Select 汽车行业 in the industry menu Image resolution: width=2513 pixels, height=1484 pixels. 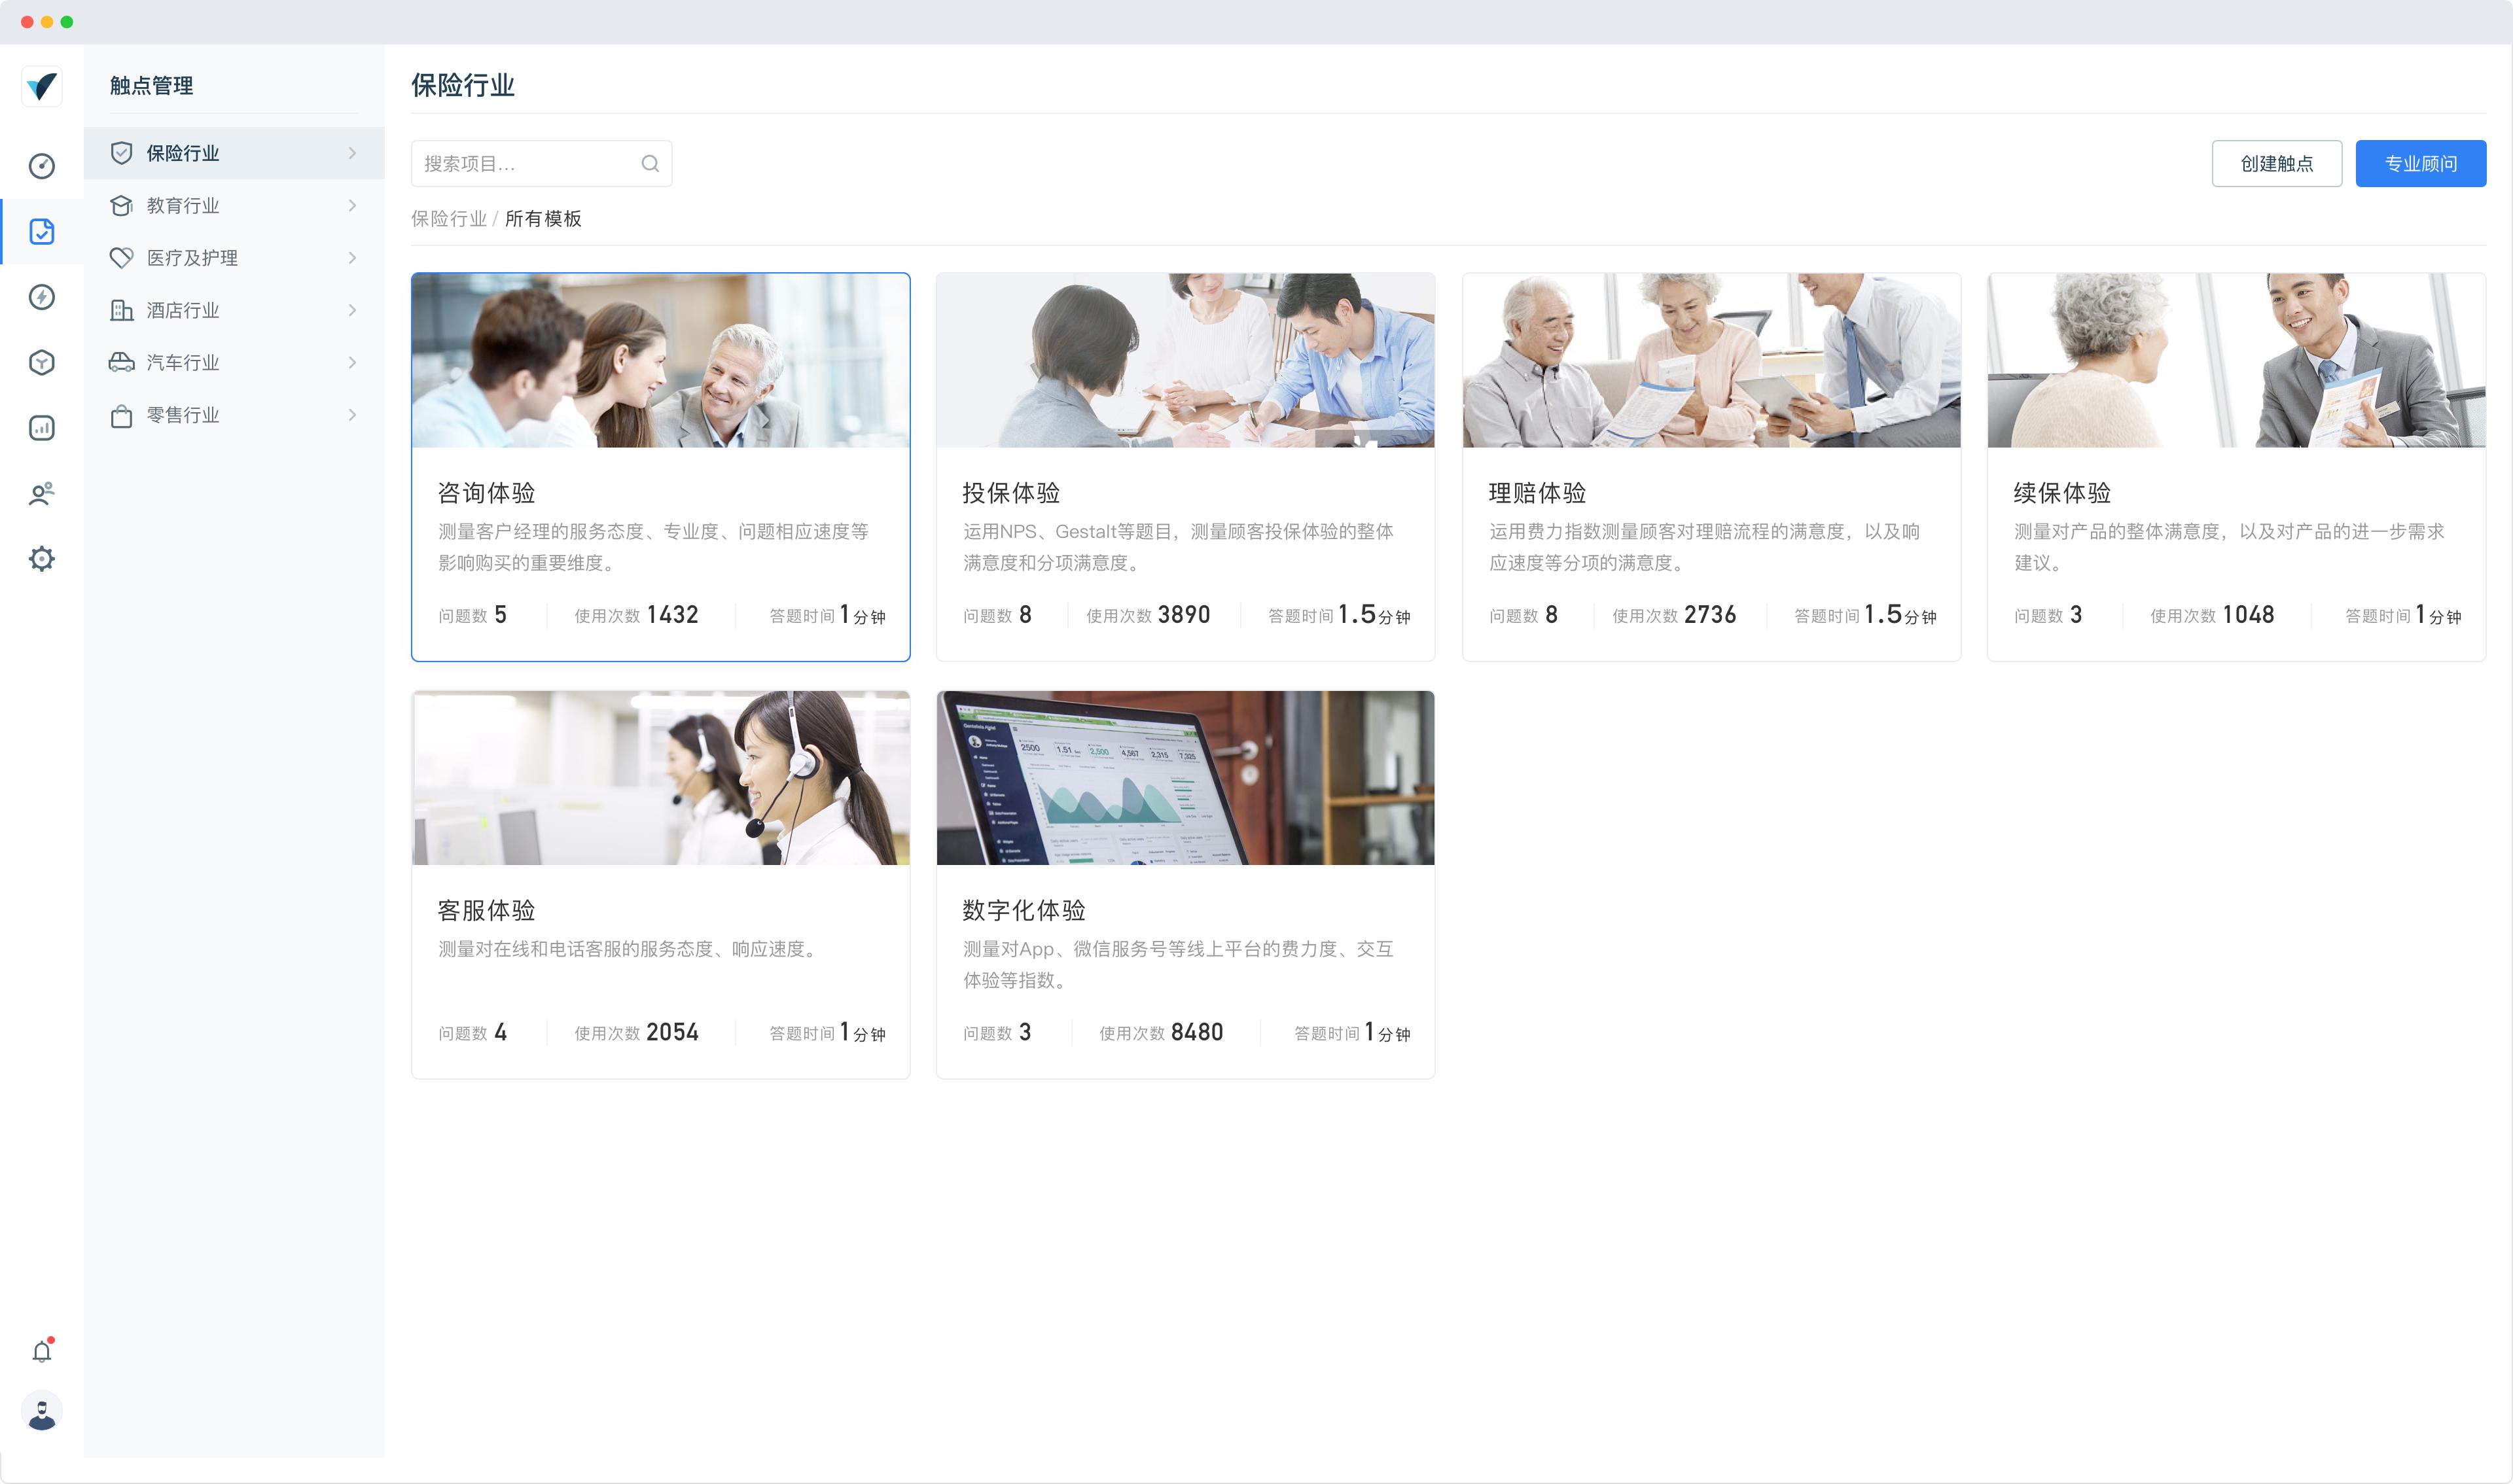[x=183, y=363]
